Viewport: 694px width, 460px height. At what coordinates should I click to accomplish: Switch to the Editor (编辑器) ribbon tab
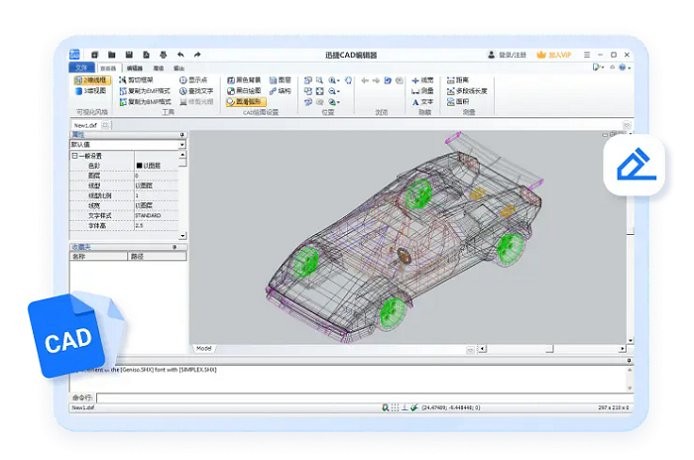(x=134, y=68)
